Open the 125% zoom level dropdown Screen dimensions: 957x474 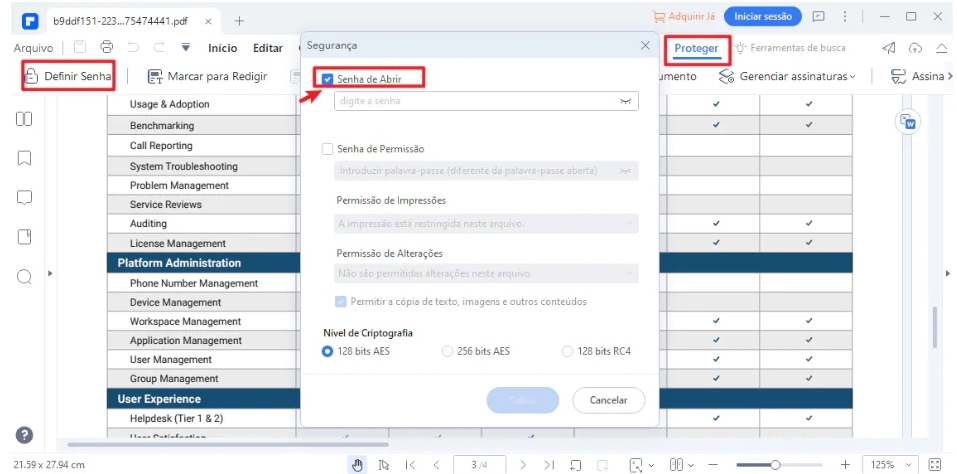pos(890,464)
